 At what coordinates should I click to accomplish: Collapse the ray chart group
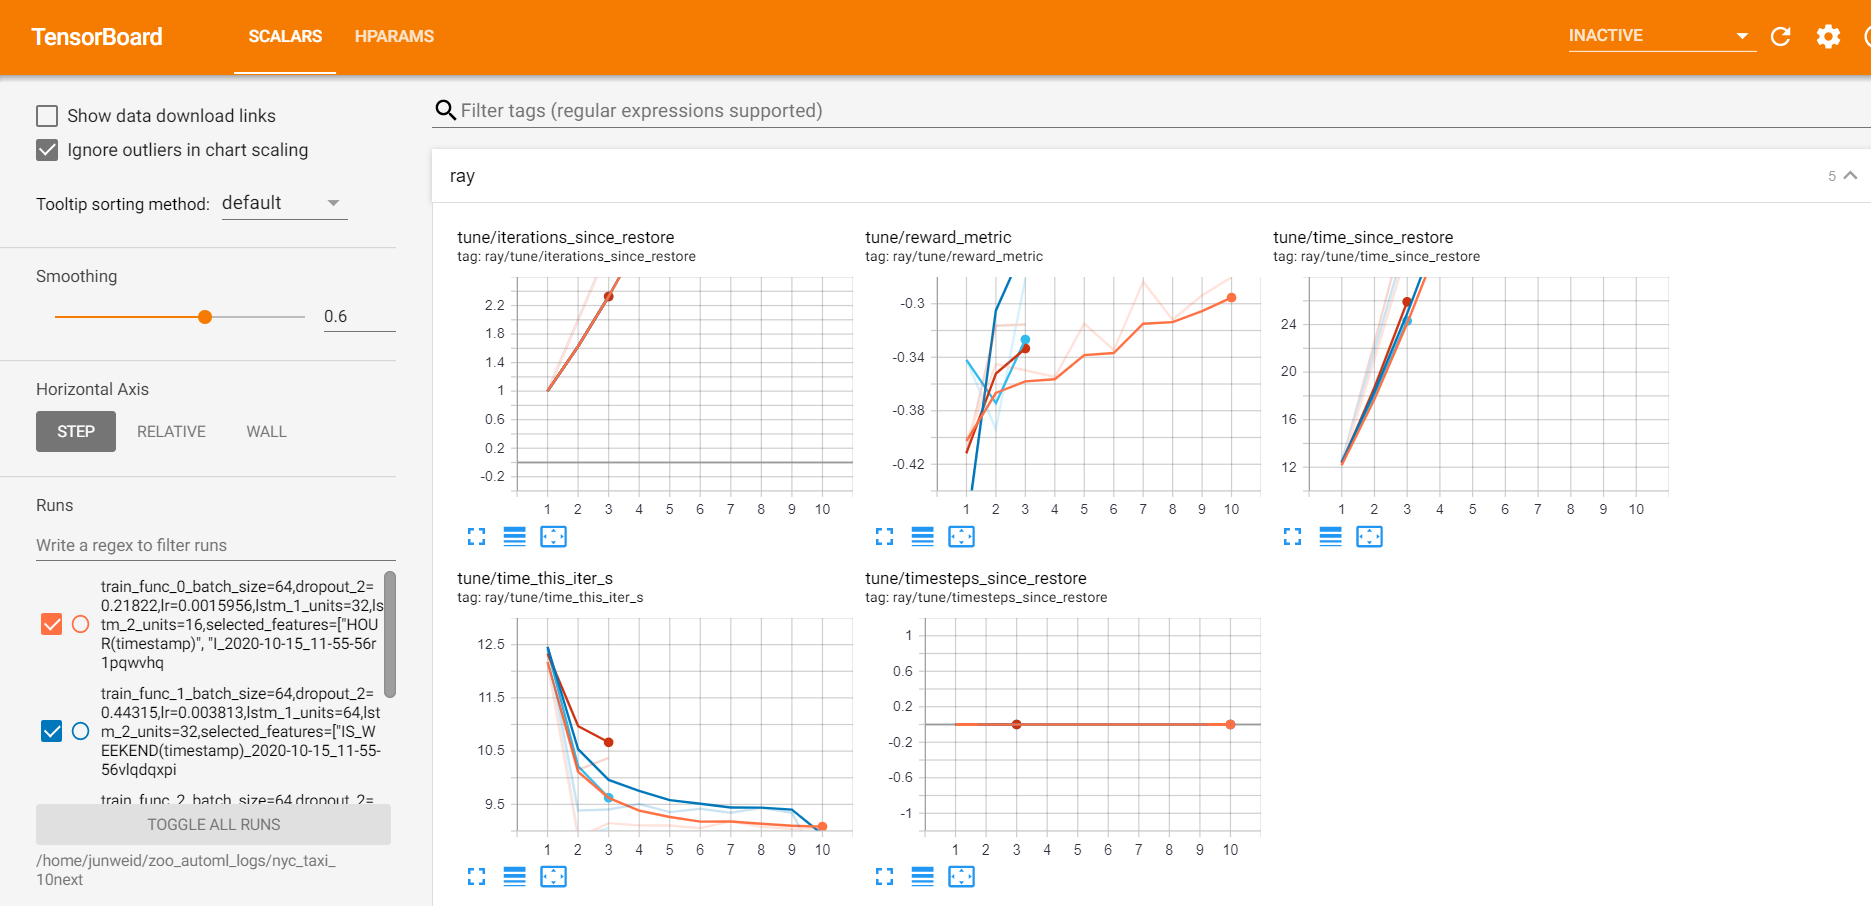point(1850,176)
